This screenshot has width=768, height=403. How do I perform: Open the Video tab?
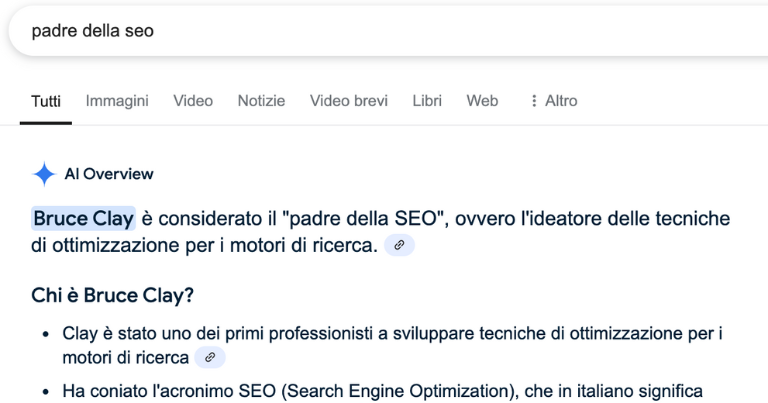point(193,101)
